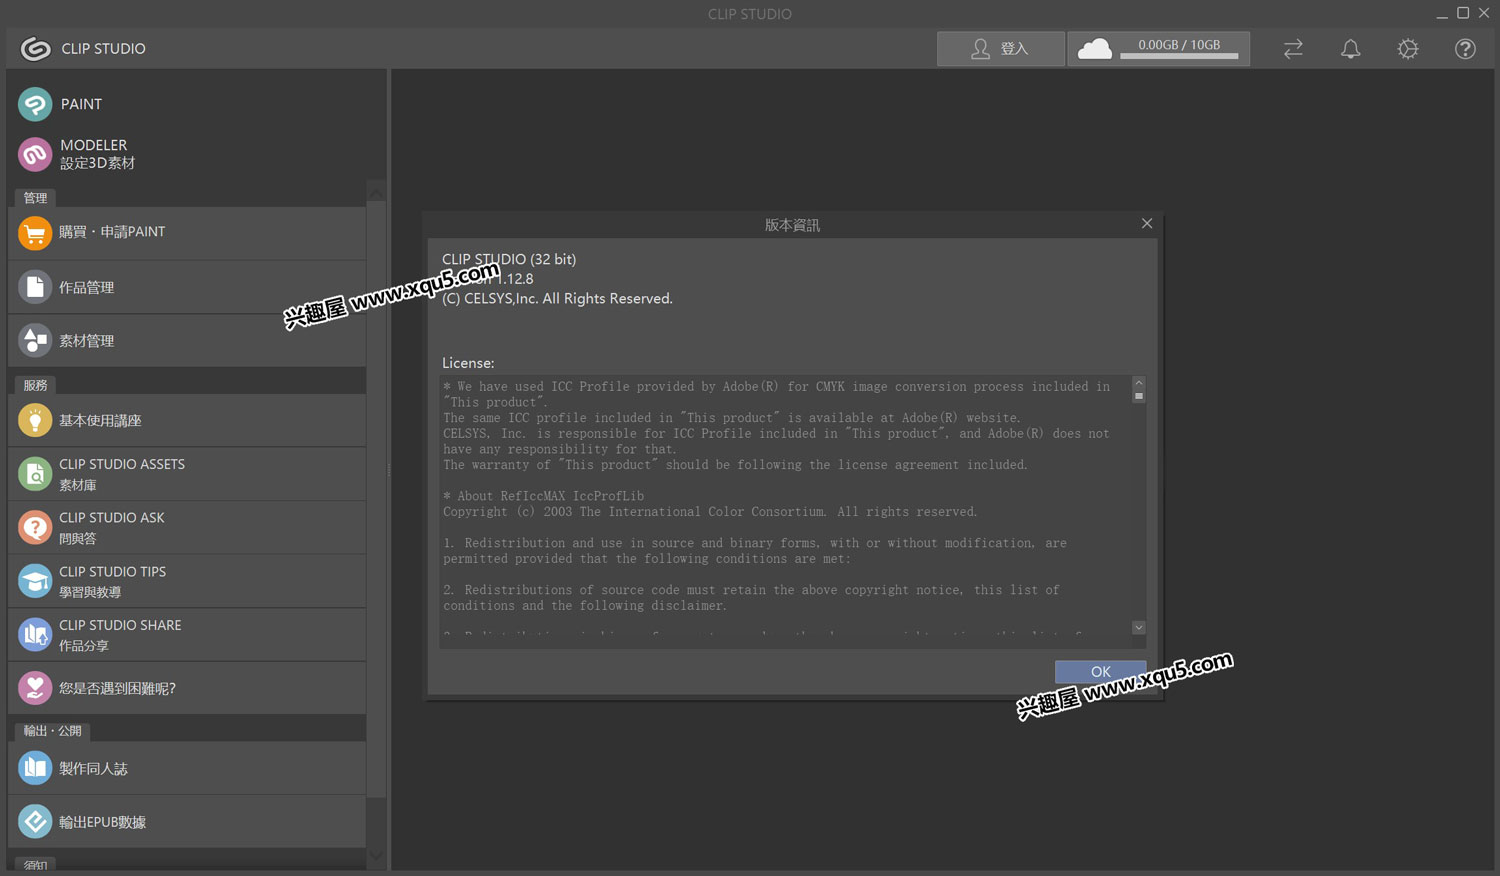Open MODELER 3D material setup
Viewport: 1500px width, 876px height.
click(77, 154)
